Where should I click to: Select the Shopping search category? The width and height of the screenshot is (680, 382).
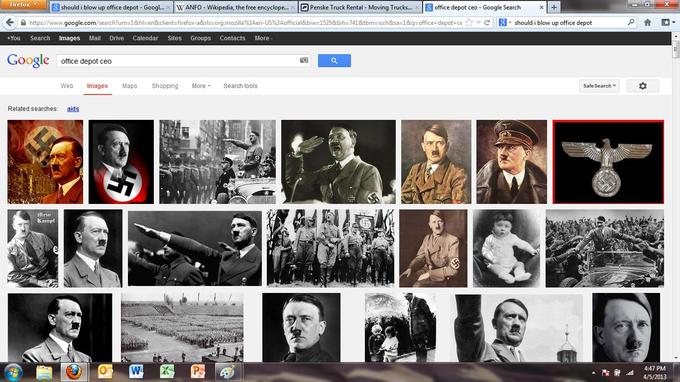(x=165, y=86)
